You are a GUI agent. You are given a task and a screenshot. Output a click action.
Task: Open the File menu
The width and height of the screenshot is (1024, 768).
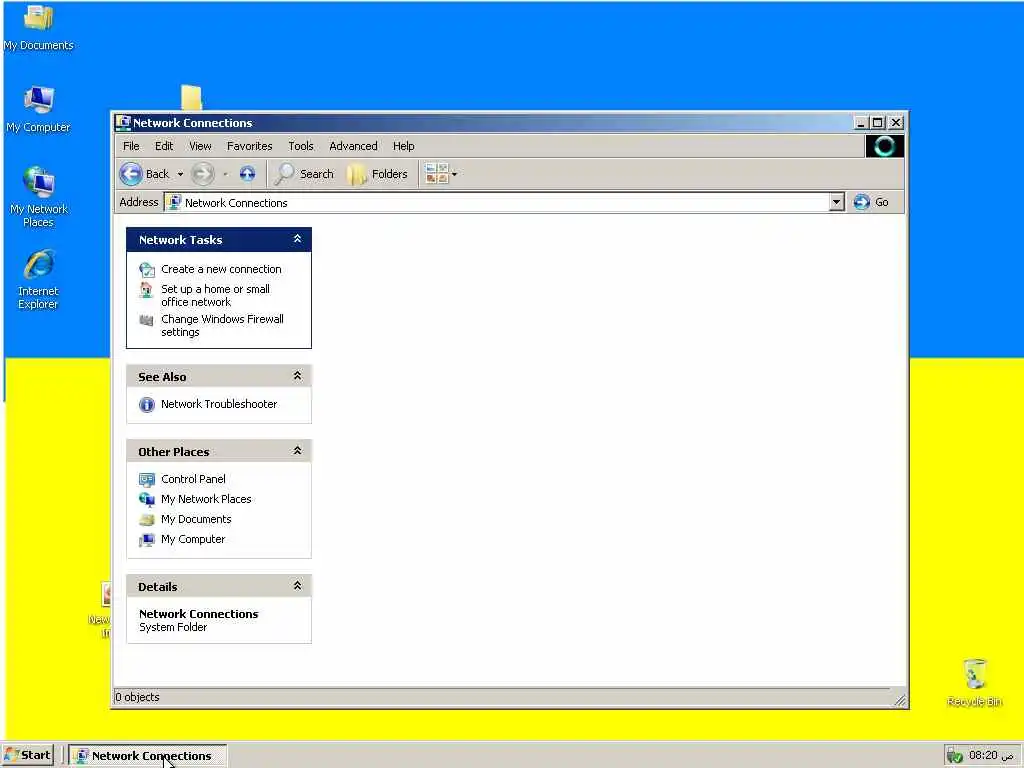(131, 146)
